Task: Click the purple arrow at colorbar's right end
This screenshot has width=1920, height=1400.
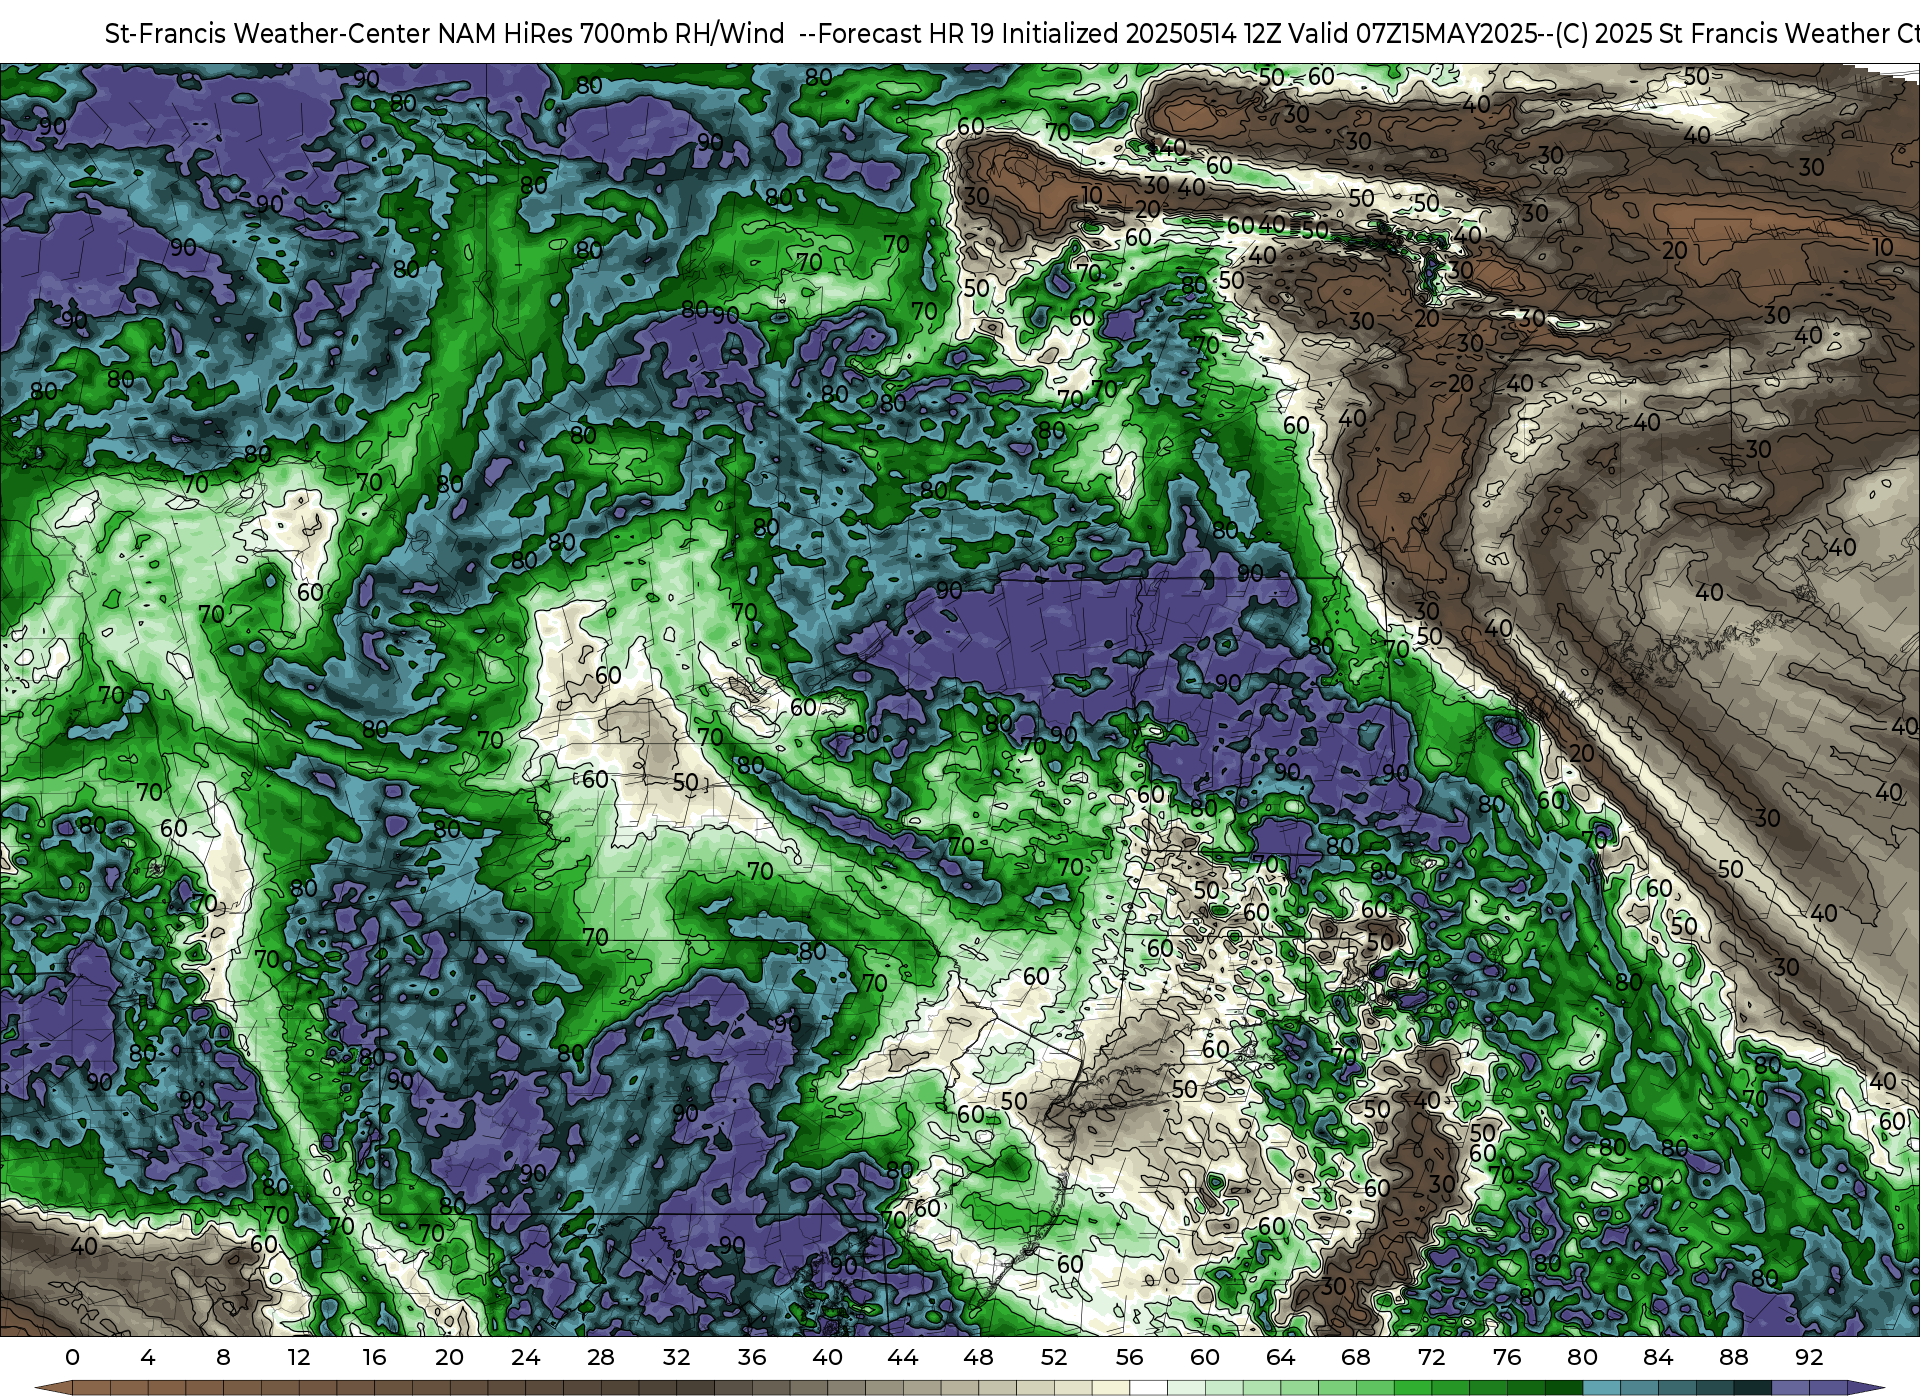Action: (1866, 1388)
